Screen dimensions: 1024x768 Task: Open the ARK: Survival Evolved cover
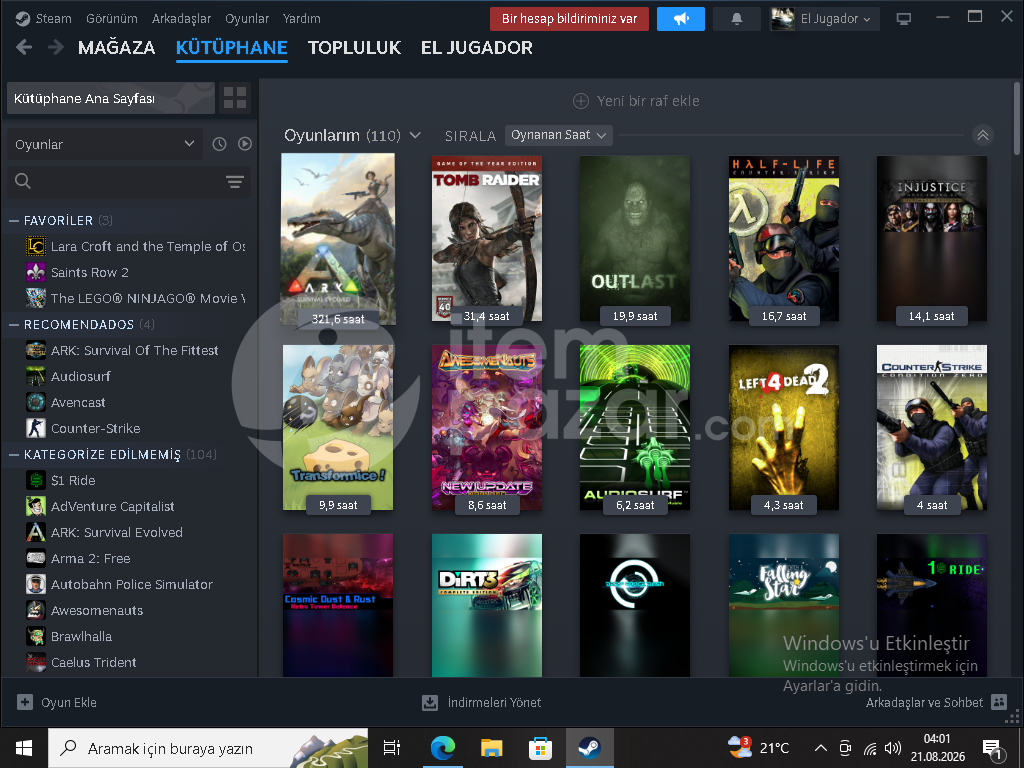tap(338, 239)
